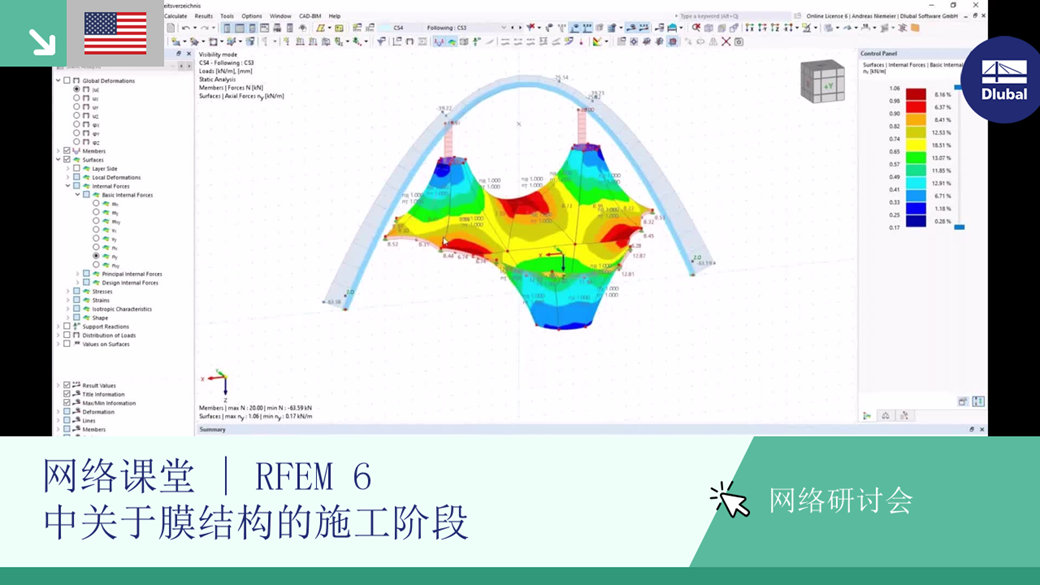This screenshot has height=585, width=1040.
Task: Click the new project icon in the toolbar
Action: click(x=171, y=28)
